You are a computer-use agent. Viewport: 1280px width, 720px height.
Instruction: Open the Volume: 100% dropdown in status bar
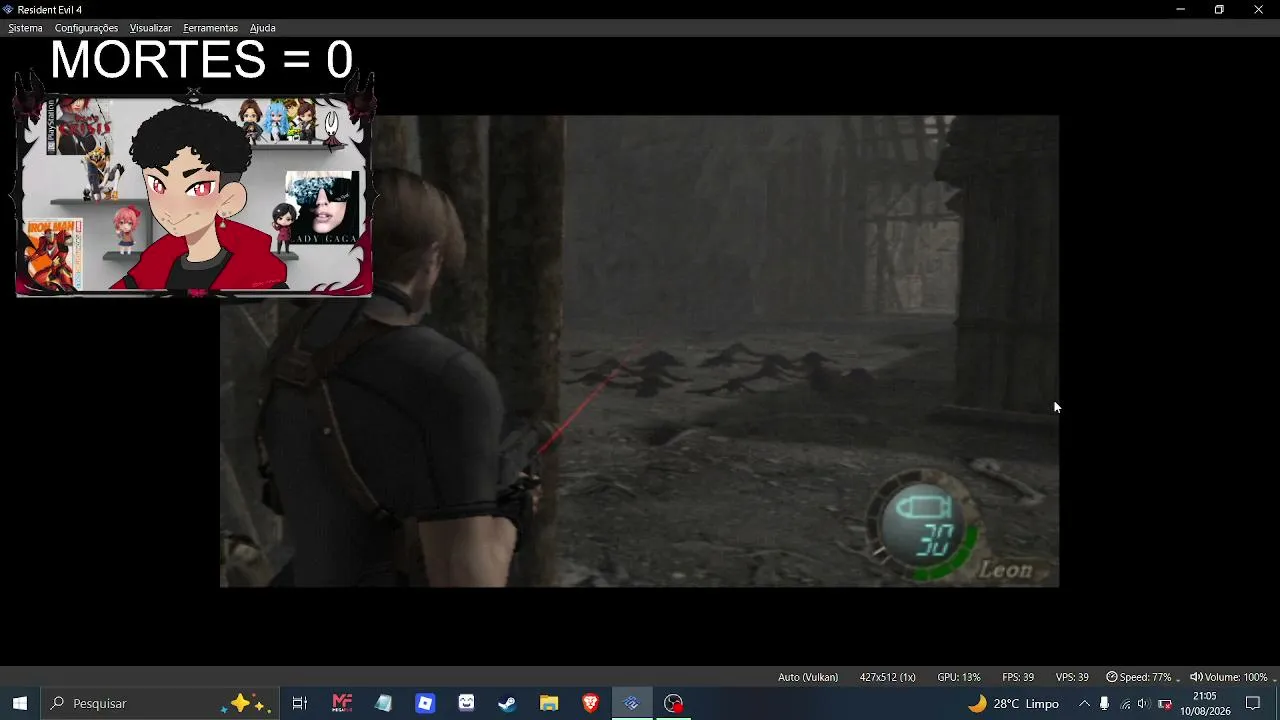coord(1231,677)
